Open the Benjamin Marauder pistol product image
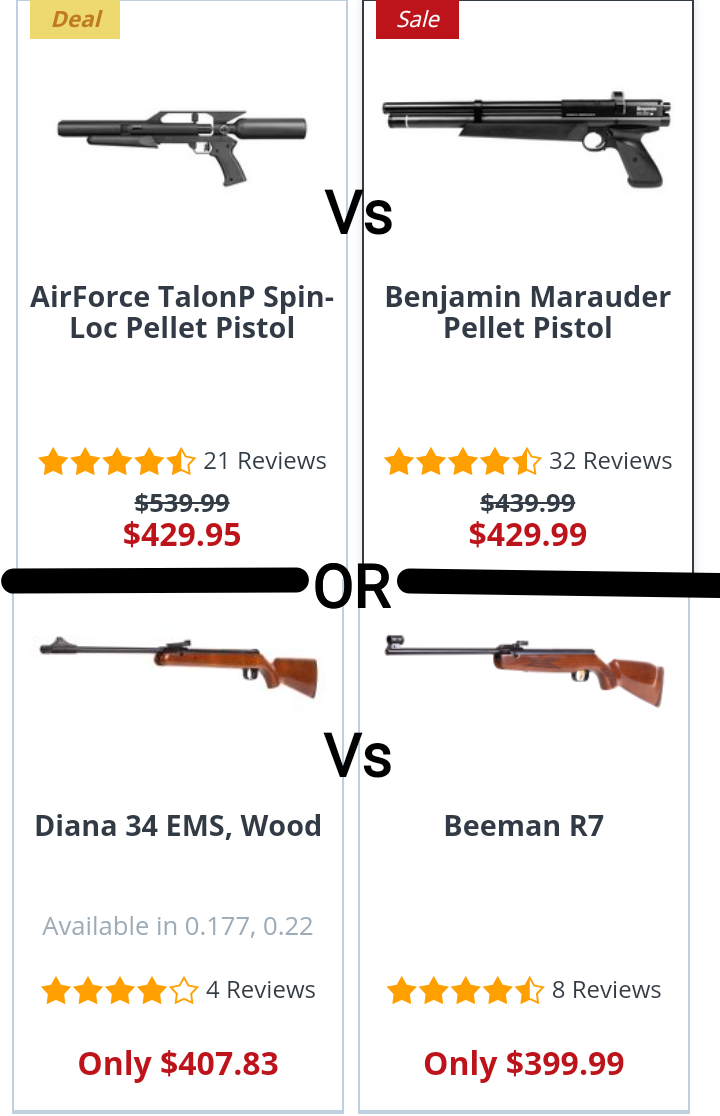 (527, 139)
